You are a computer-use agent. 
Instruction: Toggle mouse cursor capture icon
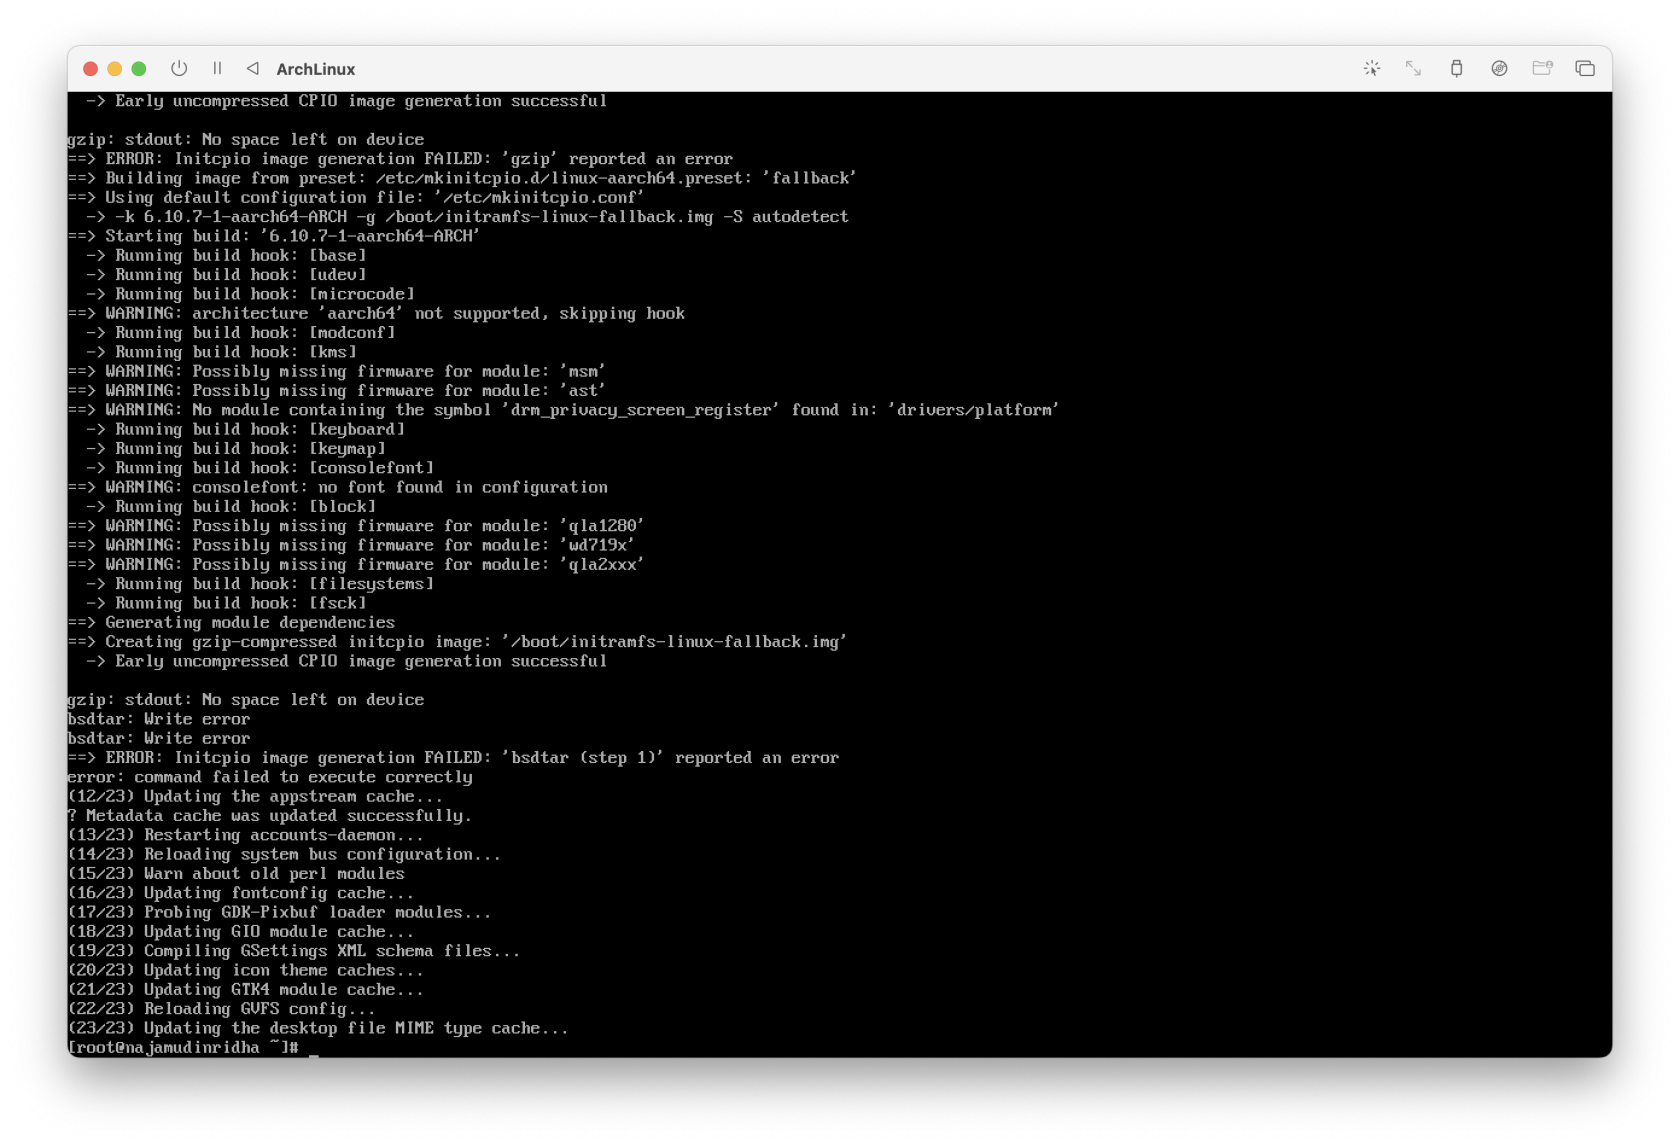1372,68
